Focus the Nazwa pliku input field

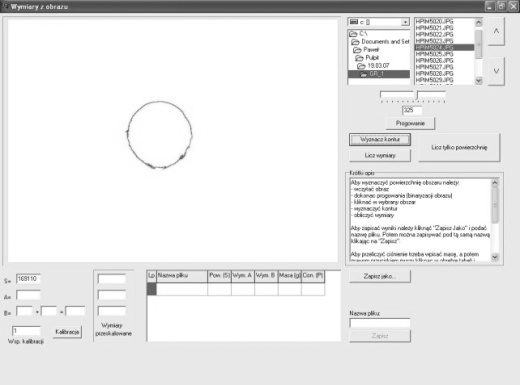[380, 323]
